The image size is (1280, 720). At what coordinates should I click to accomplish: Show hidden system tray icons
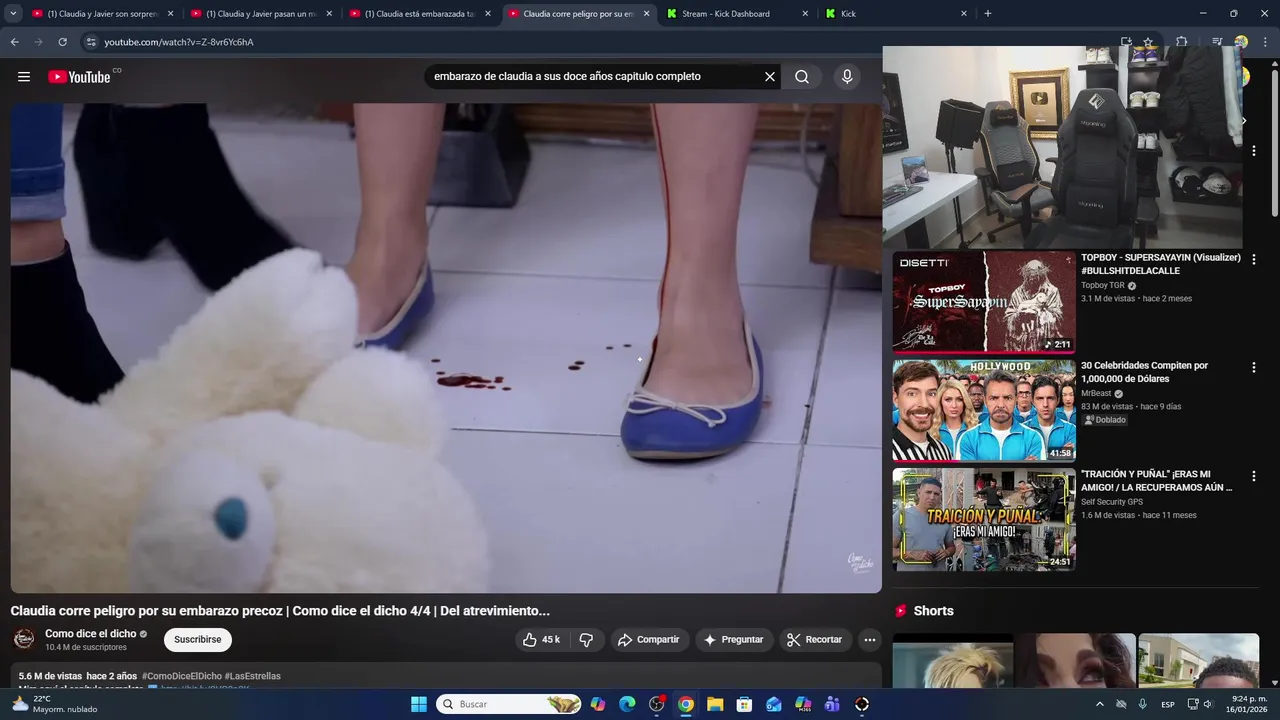coord(1100,704)
